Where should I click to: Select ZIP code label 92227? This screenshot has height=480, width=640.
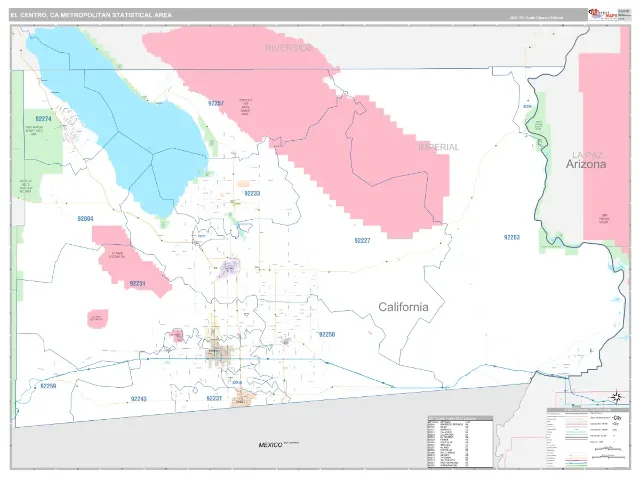tap(362, 240)
